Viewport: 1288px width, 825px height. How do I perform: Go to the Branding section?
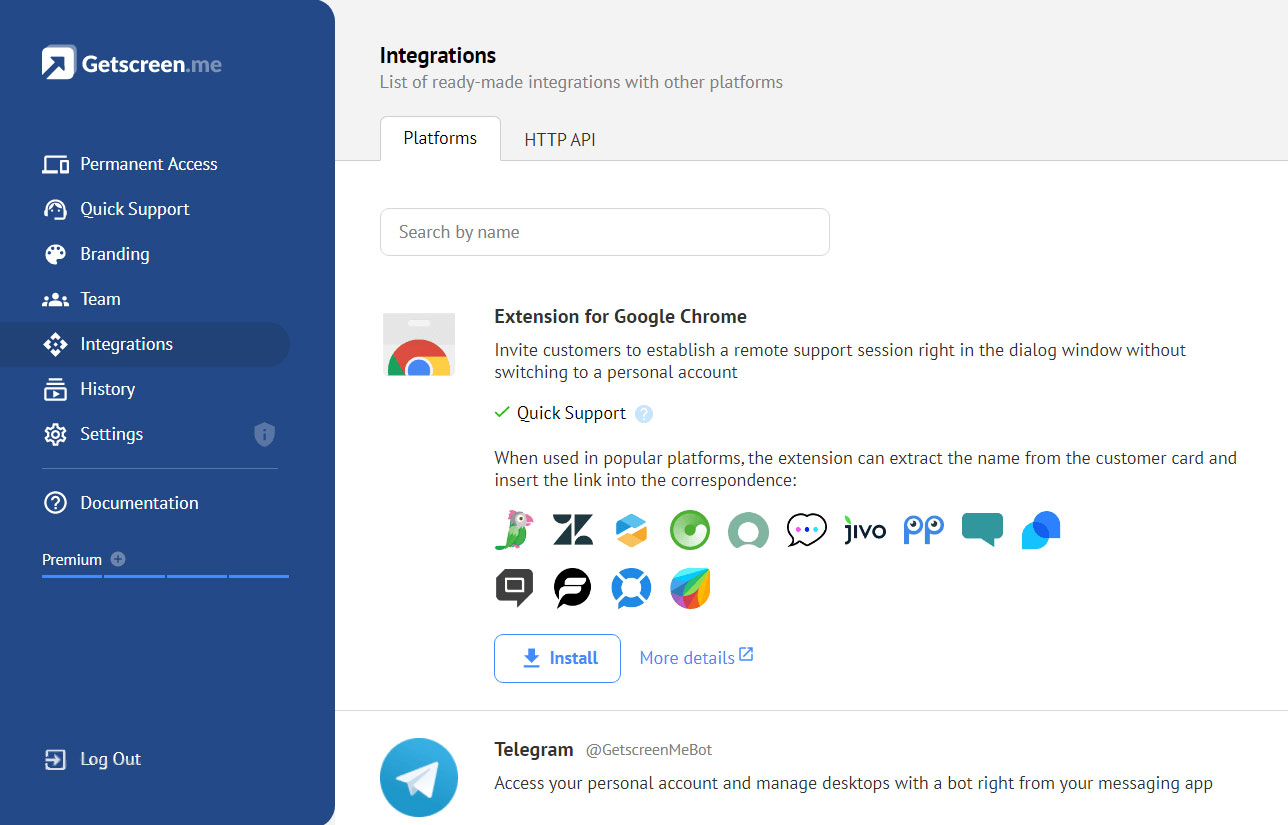tap(114, 254)
